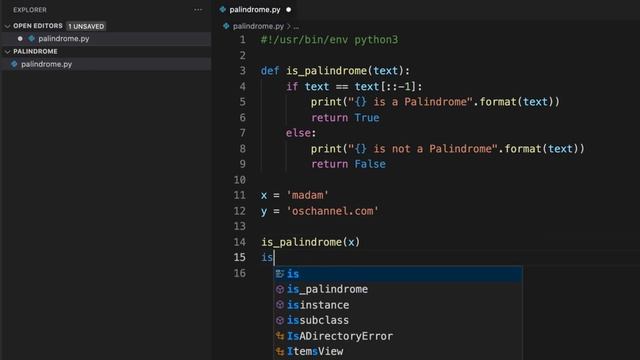Select the 'is' keyword suggestion
The width and height of the screenshot is (640, 360).
398,274
